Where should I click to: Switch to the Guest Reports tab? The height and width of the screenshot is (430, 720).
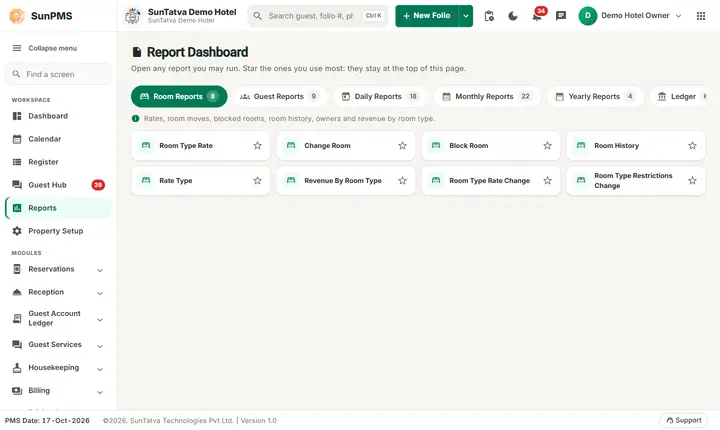coord(280,96)
